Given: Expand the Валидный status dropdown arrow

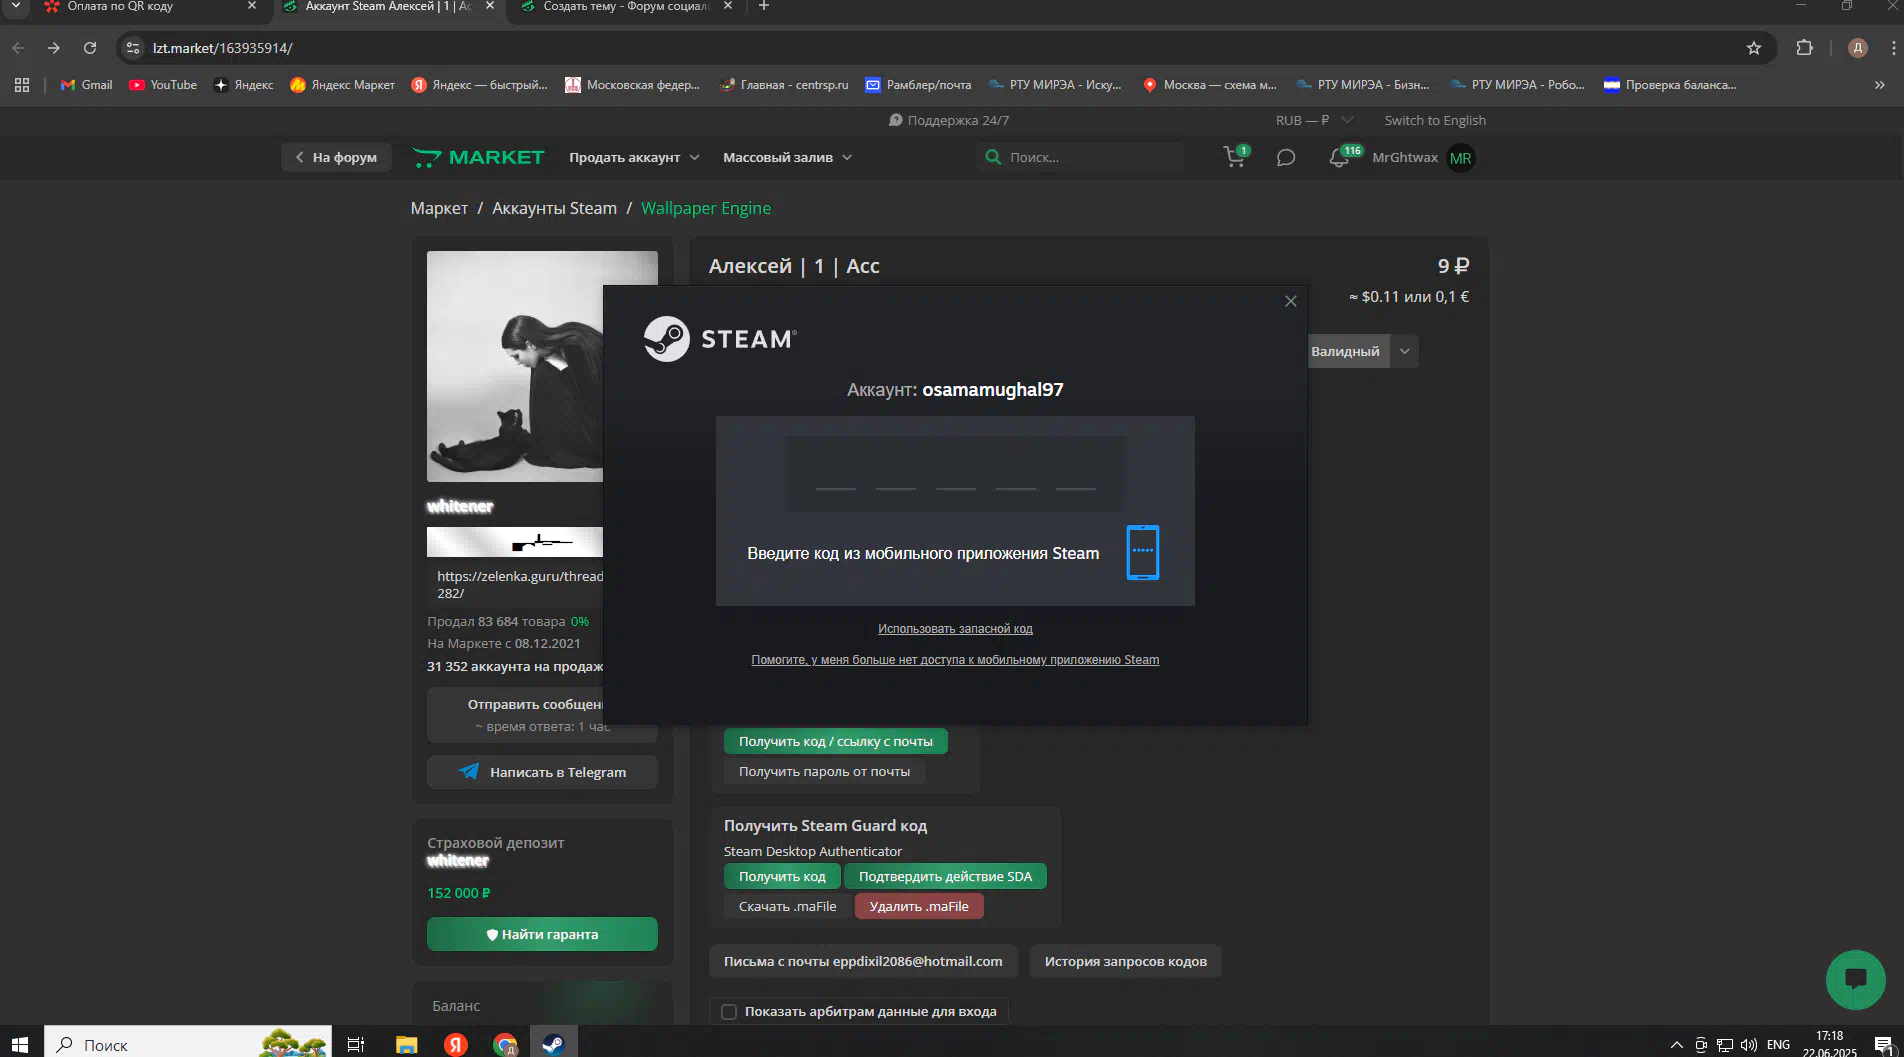Looking at the screenshot, I should pos(1404,351).
